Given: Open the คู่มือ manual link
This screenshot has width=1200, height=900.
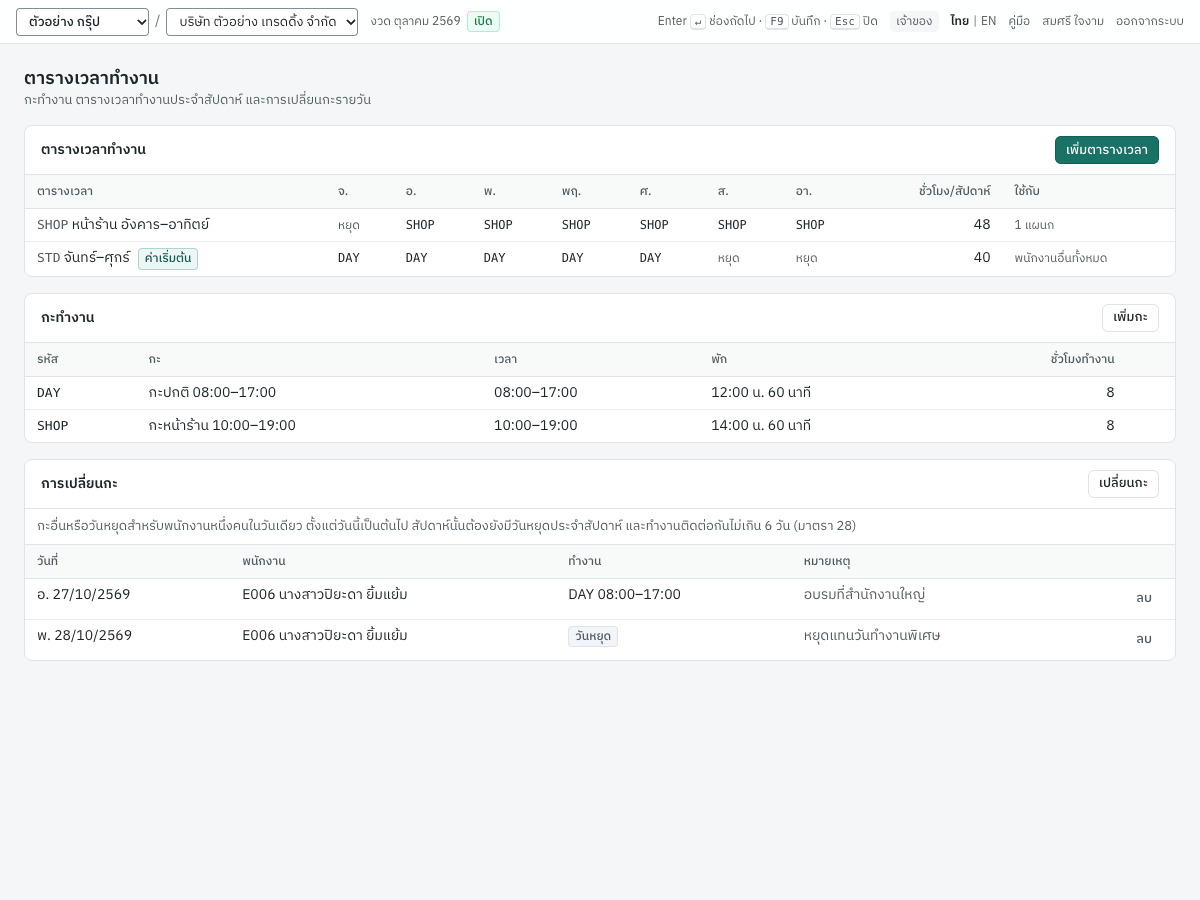Looking at the screenshot, I should (x=1019, y=21).
